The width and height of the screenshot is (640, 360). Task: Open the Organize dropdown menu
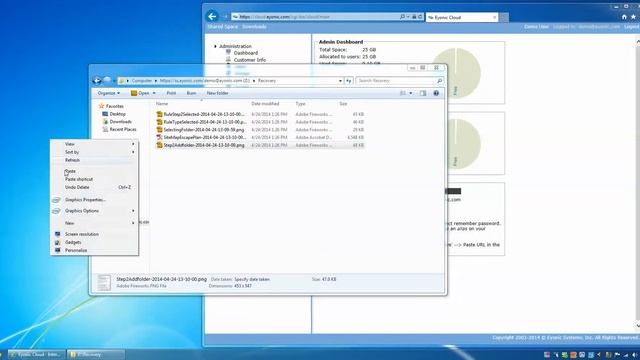click(109, 93)
